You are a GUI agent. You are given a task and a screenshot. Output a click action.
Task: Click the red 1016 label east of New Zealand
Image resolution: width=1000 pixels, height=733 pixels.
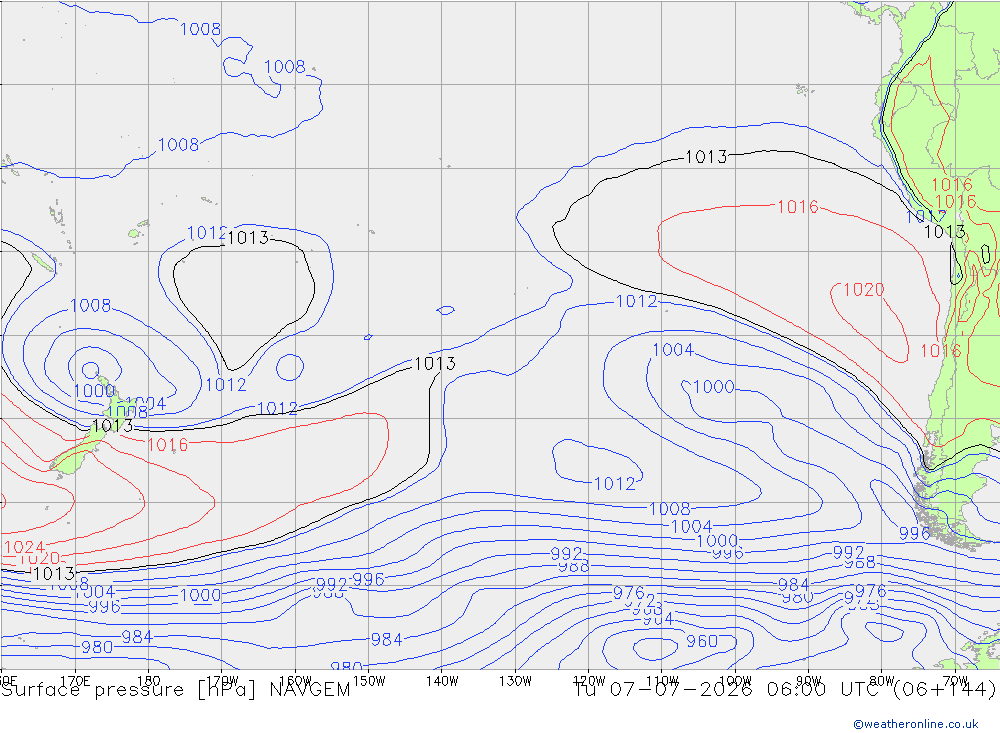pyautogui.click(x=168, y=445)
